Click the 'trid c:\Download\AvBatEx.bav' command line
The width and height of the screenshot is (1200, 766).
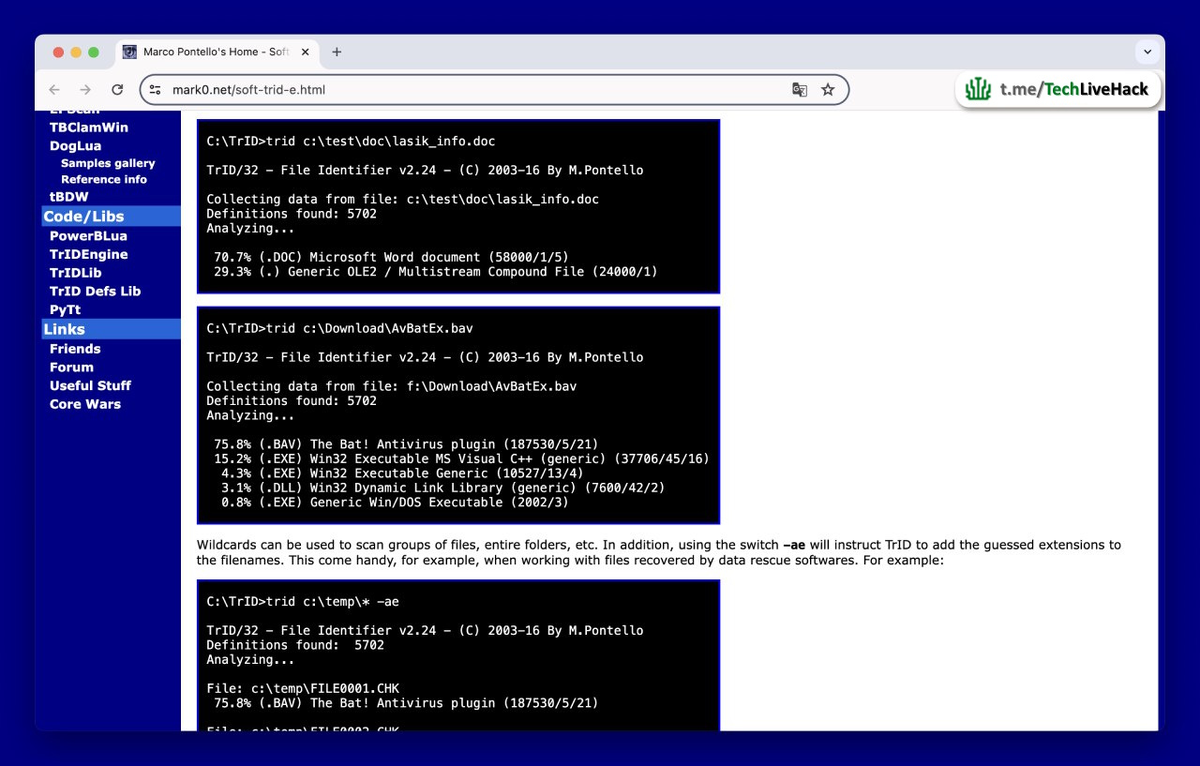click(340, 328)
